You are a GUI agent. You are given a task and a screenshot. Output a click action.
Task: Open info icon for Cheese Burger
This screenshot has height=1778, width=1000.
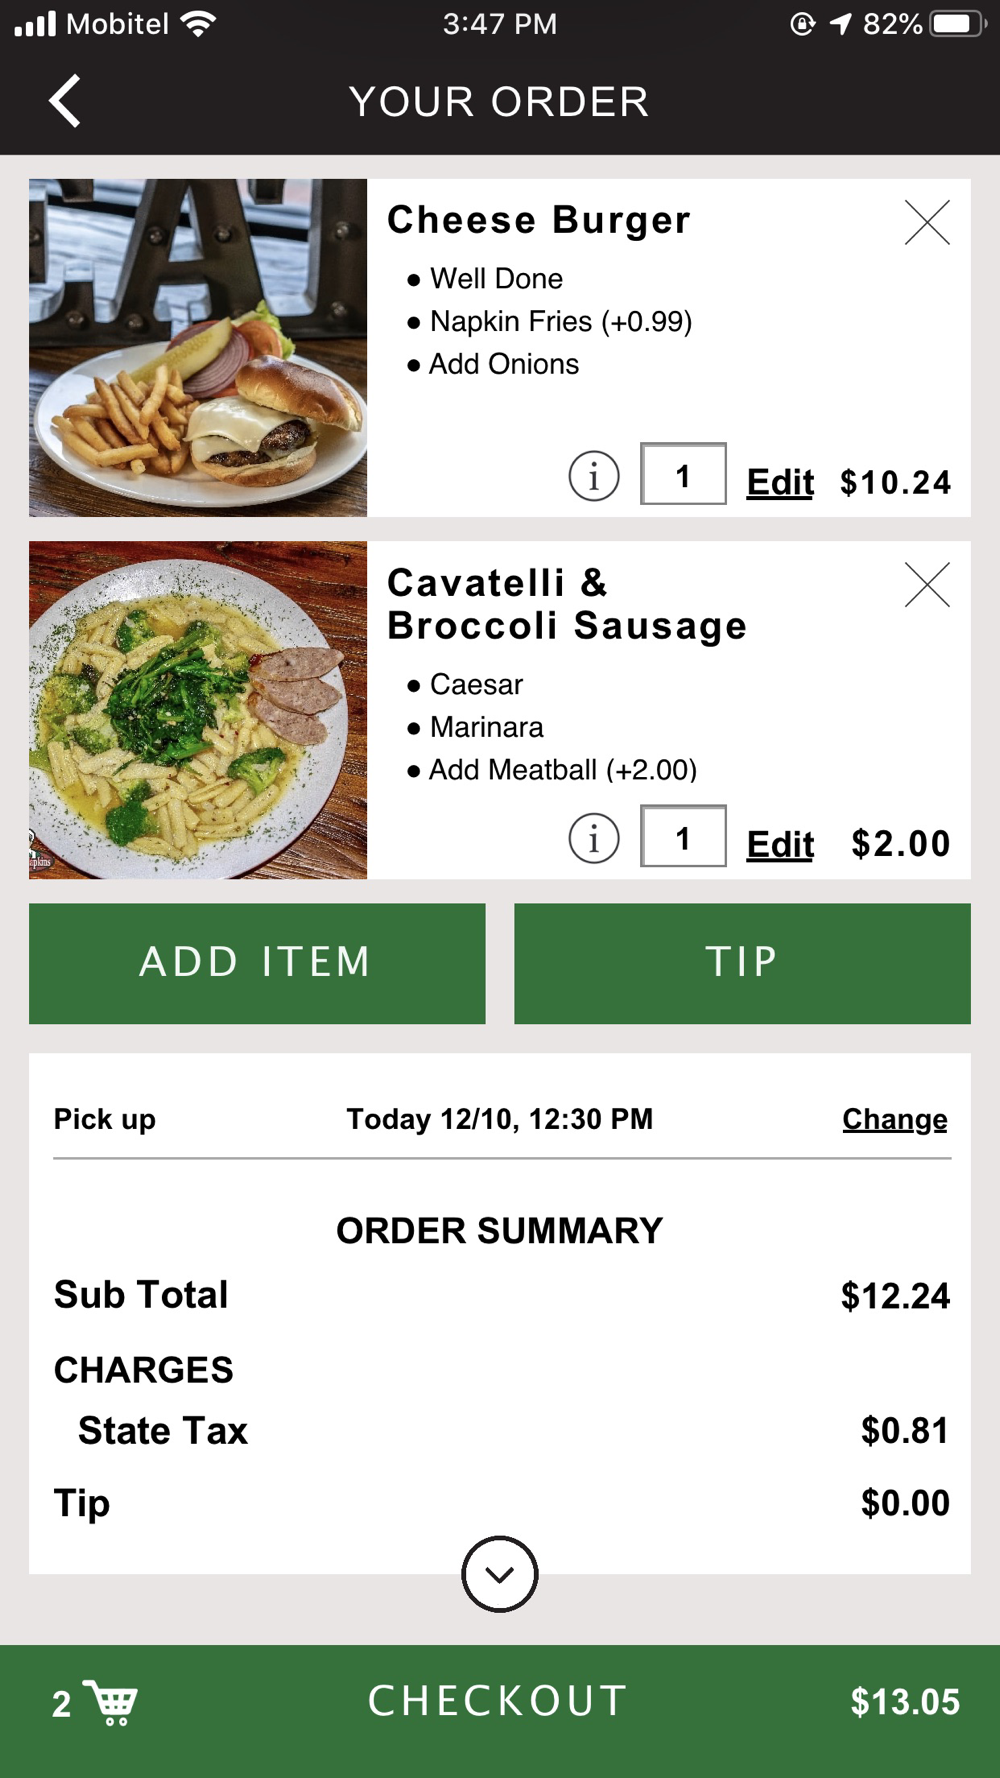click(594, 476)
